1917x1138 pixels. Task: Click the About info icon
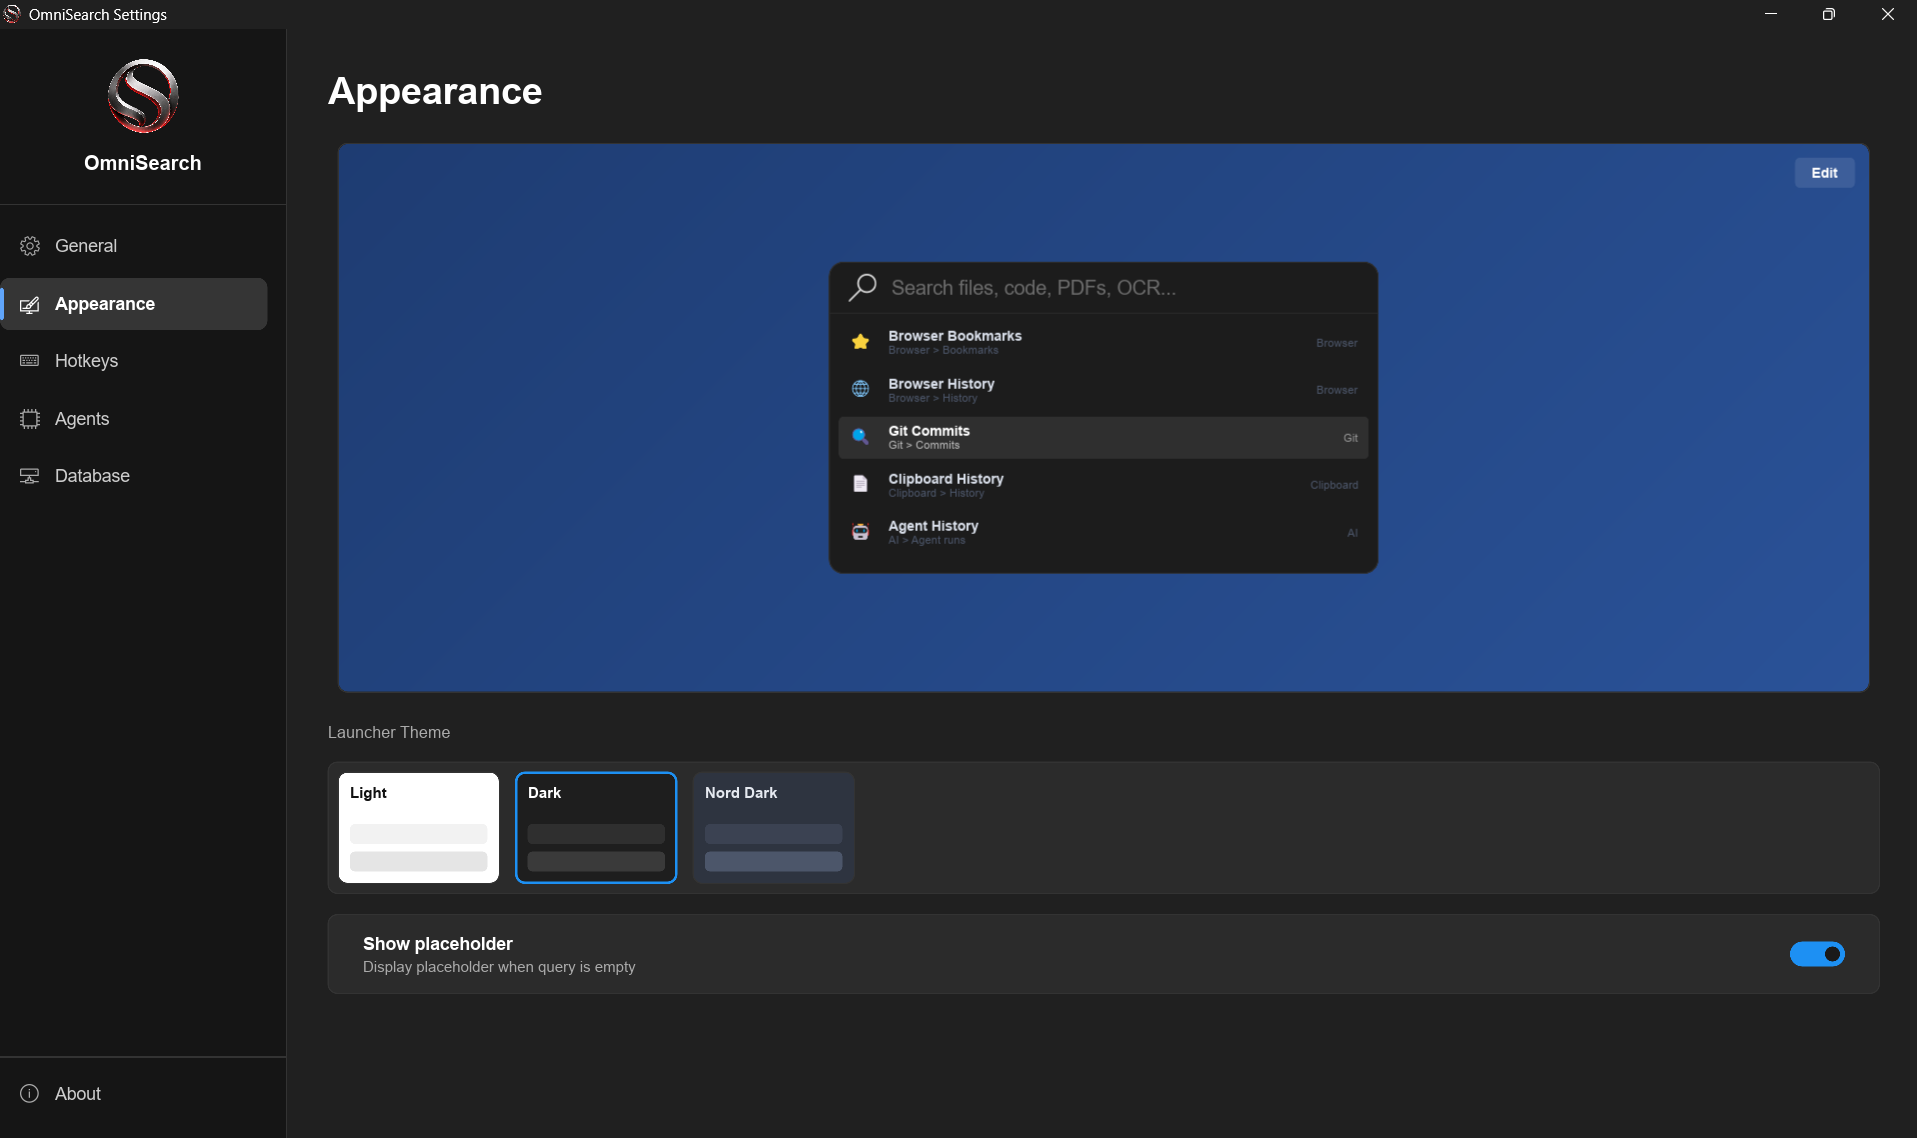click(x=30, y=1094)
